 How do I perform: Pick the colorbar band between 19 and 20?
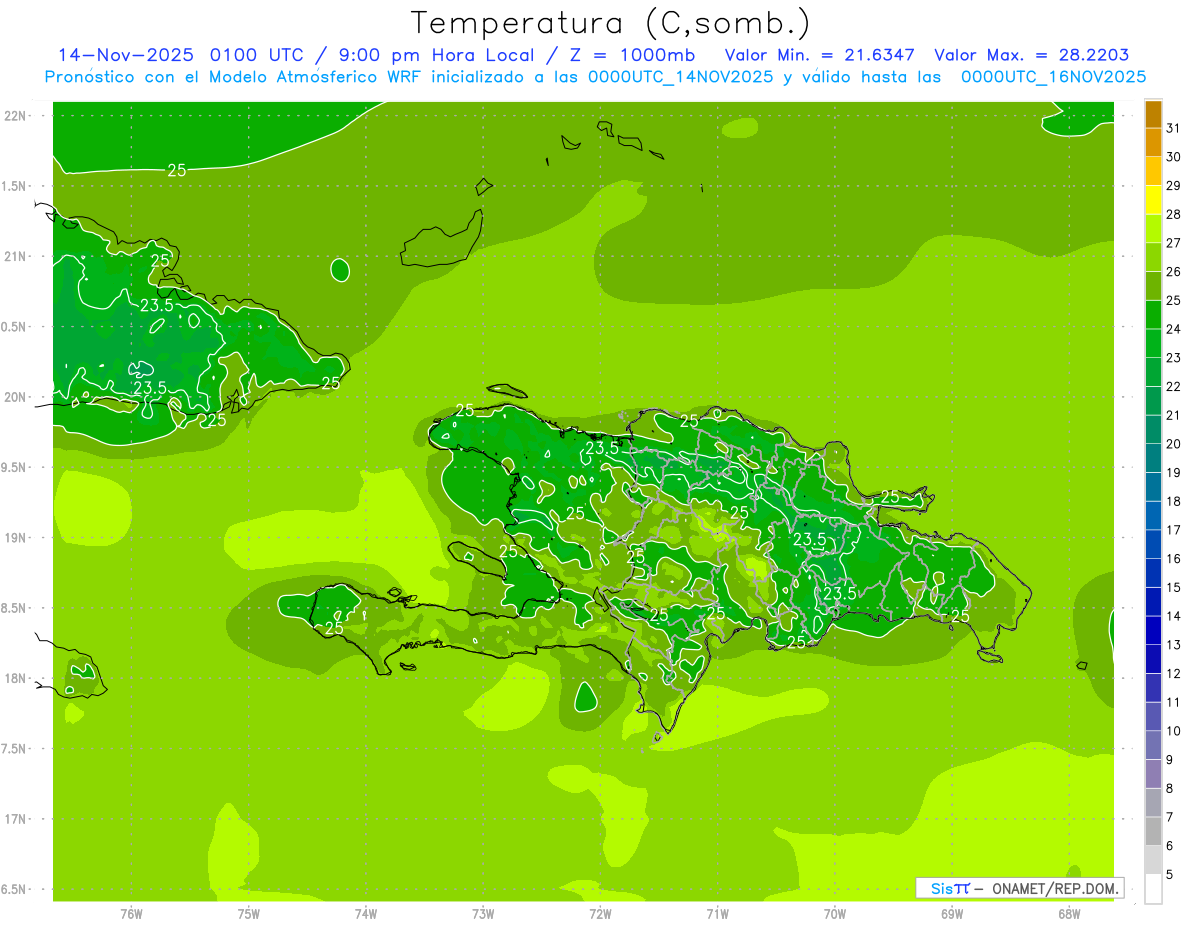pyautogui.click(x=1153, y=459)
